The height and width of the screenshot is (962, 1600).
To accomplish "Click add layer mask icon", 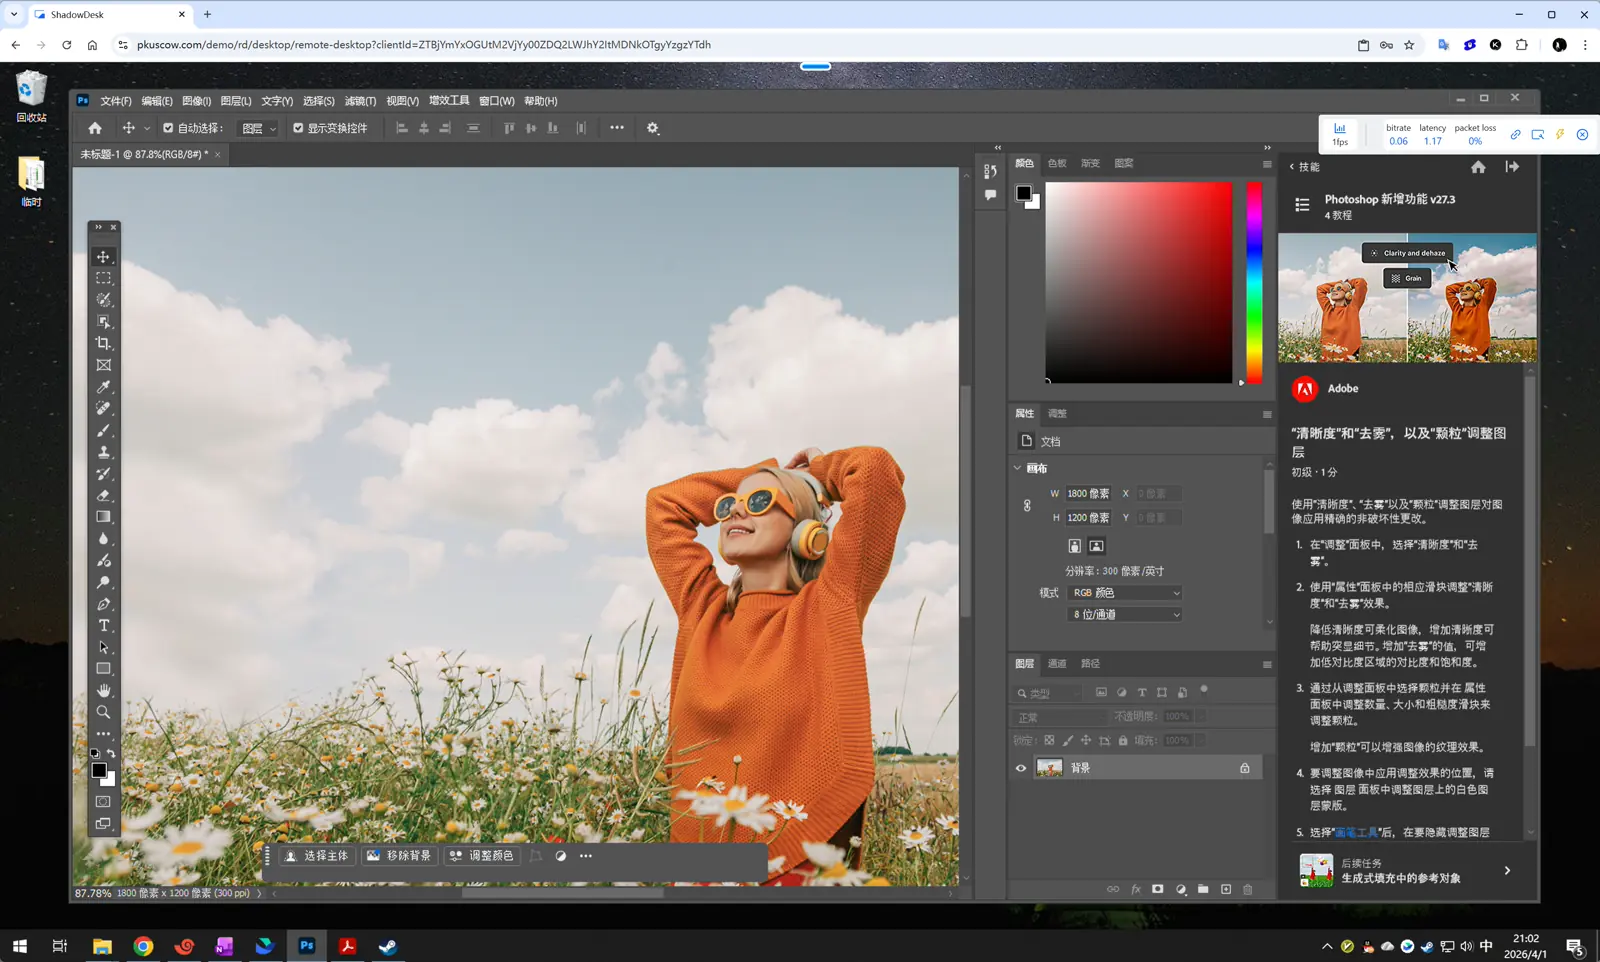I will [x=1158, y=889].
